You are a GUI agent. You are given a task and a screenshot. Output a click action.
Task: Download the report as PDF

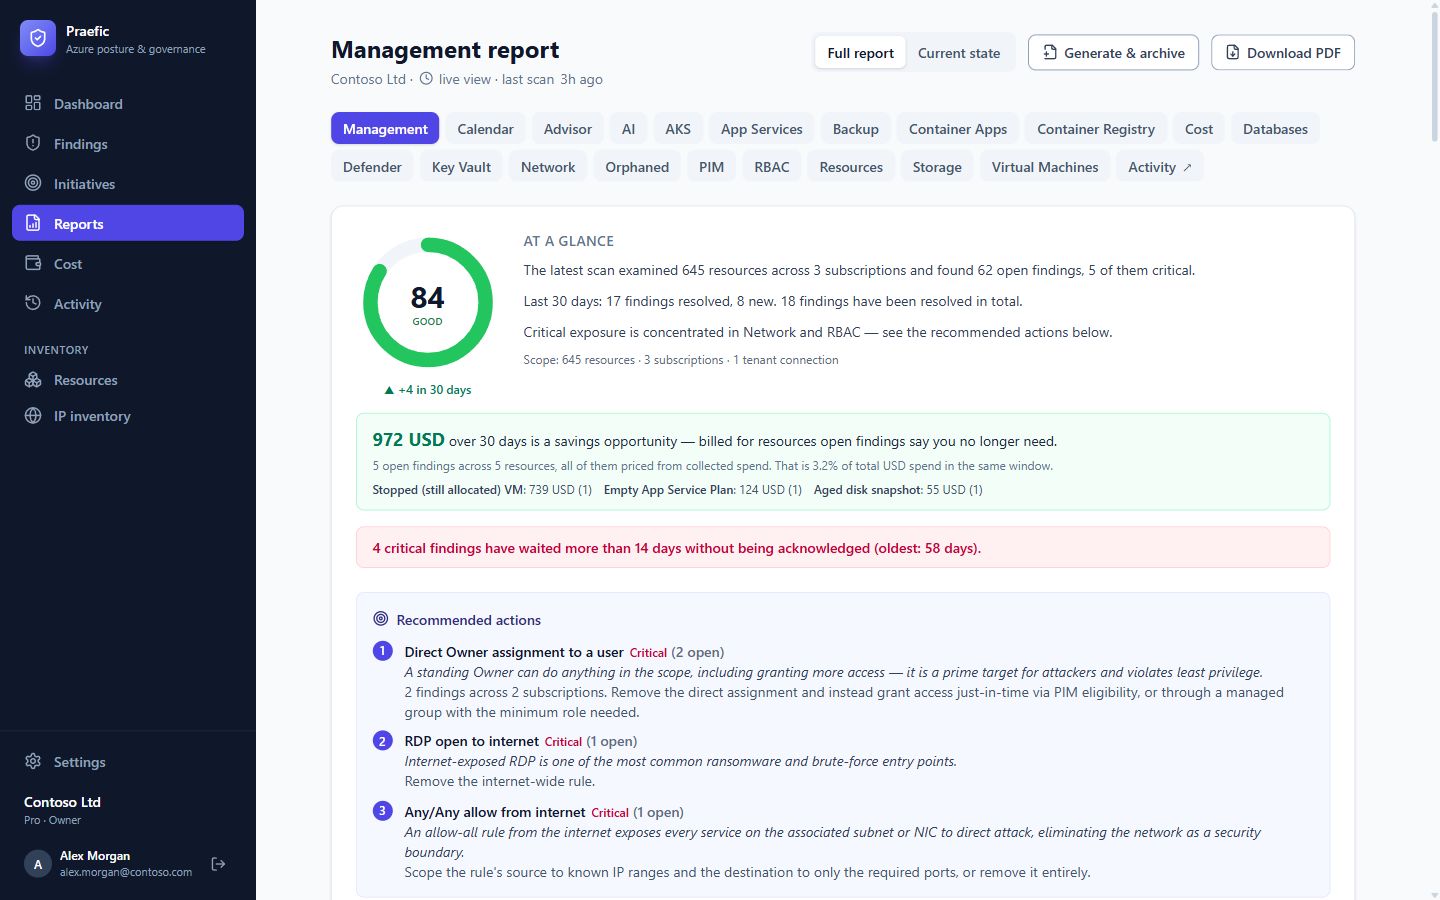pos(1283,53)
